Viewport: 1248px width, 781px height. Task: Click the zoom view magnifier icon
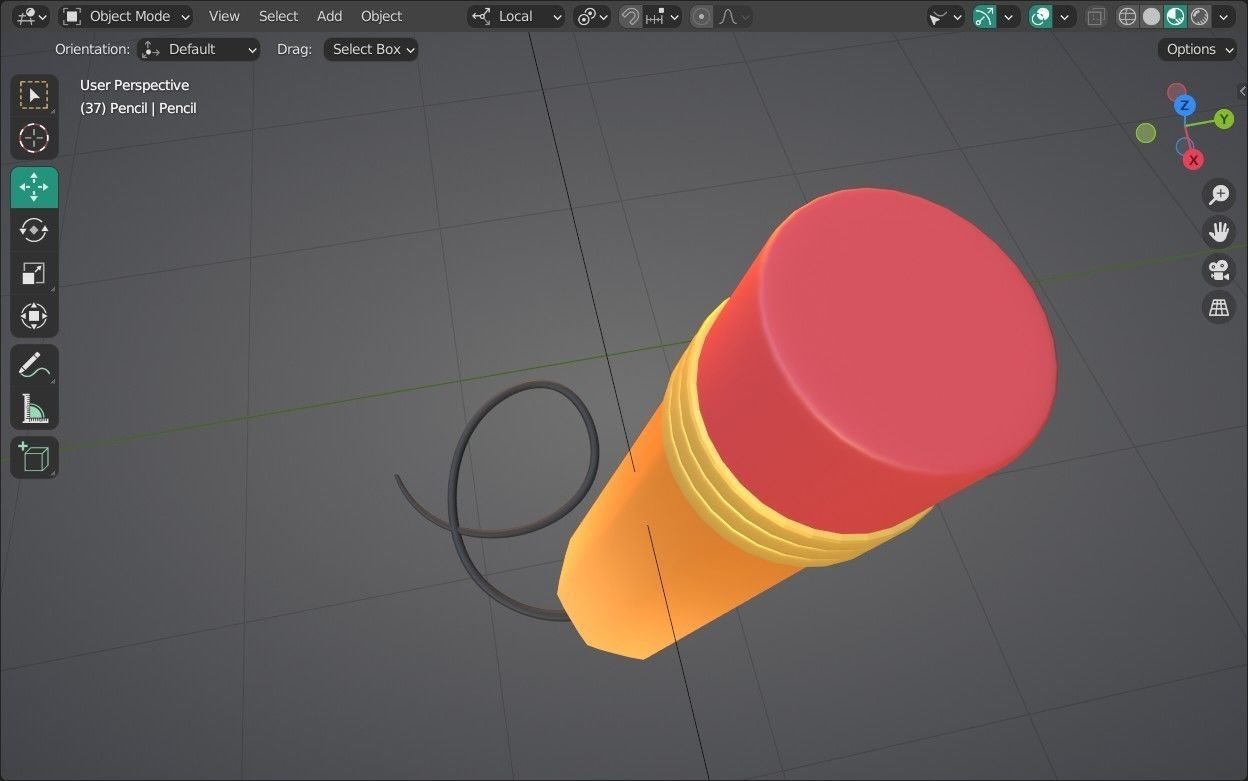pyautogui.click(x=1219, y=195)
